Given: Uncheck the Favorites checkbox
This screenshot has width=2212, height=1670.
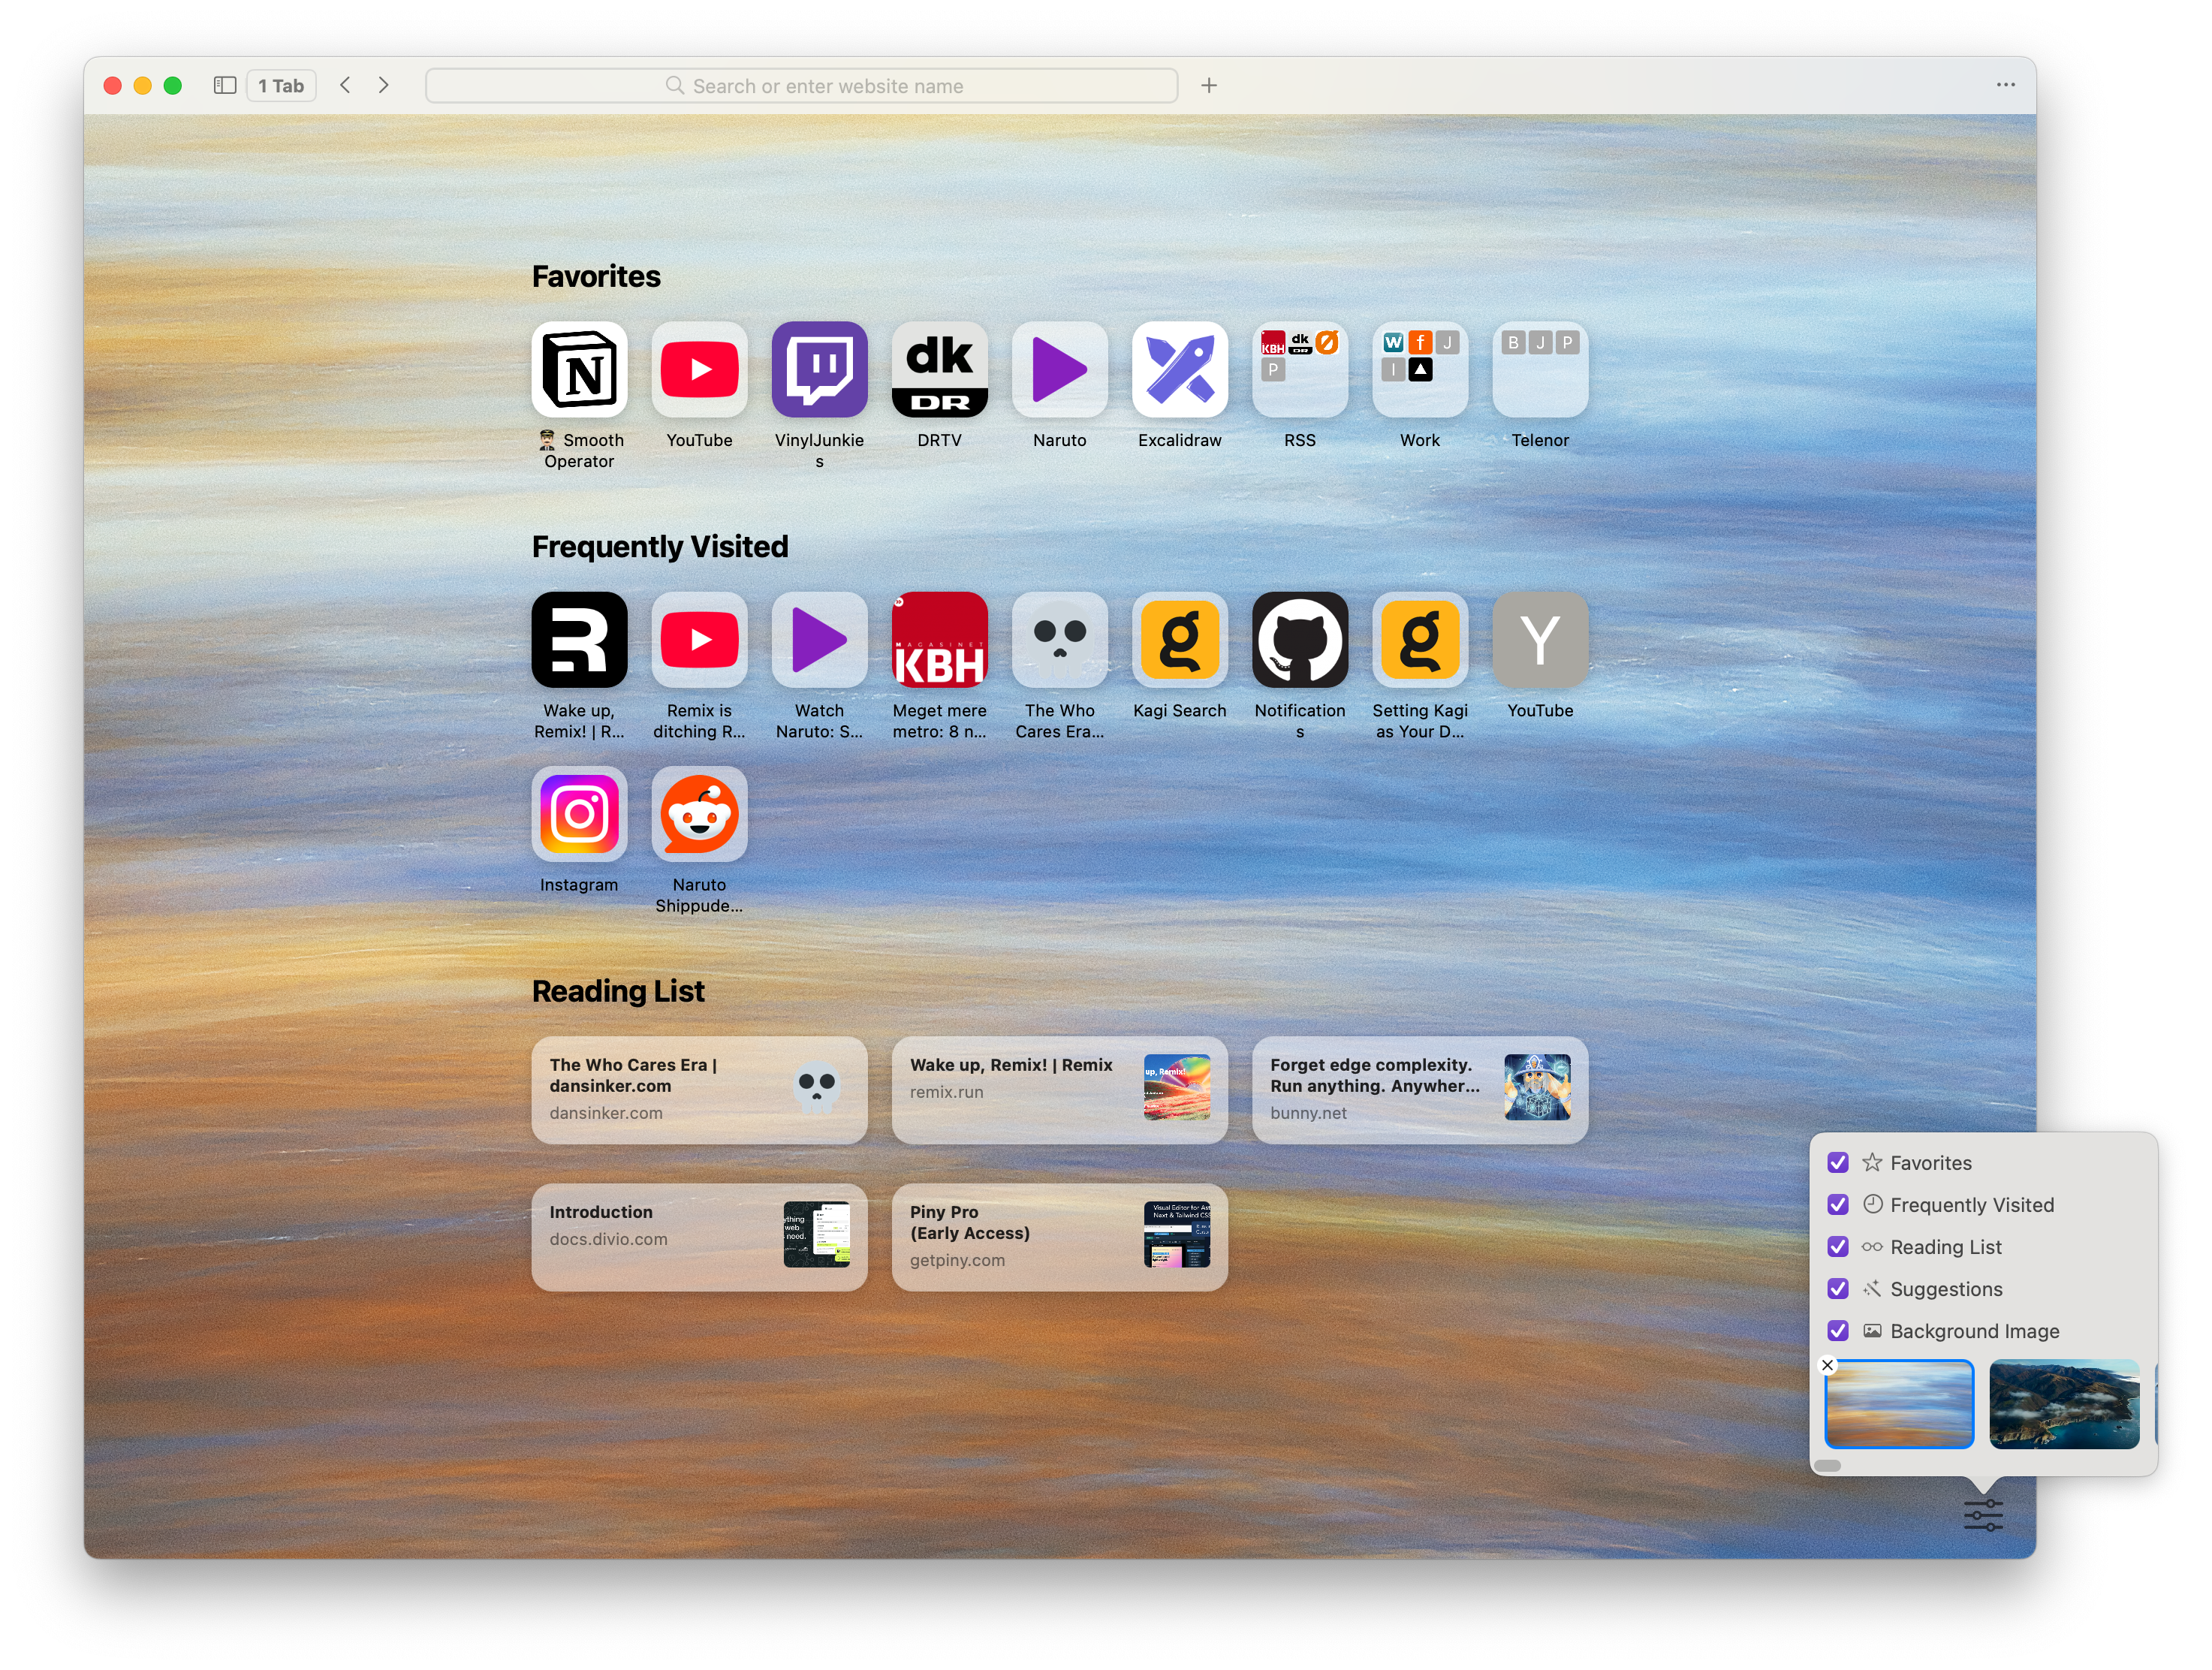Looking at the screenshot, I should tap(1838, 1163).
